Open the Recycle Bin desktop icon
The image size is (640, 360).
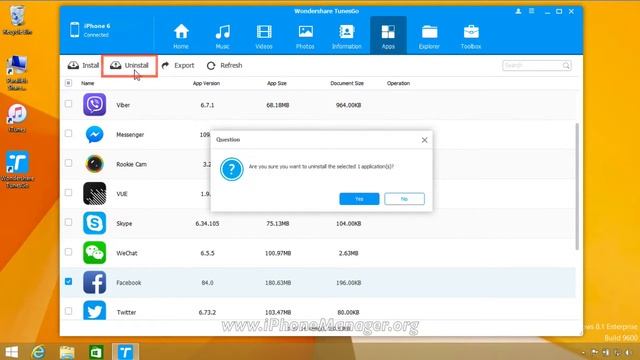click(17, 20)
